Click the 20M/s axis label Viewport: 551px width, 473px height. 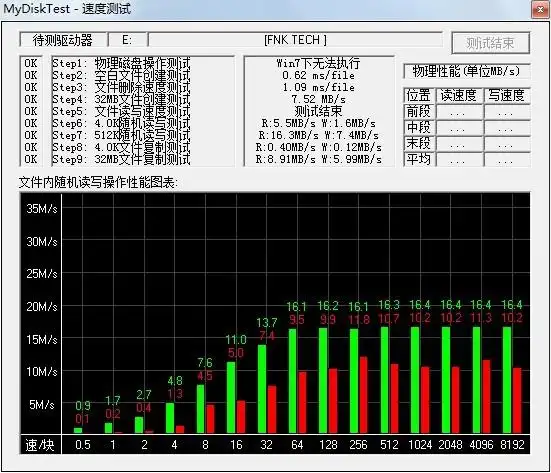tap(42, 307)
